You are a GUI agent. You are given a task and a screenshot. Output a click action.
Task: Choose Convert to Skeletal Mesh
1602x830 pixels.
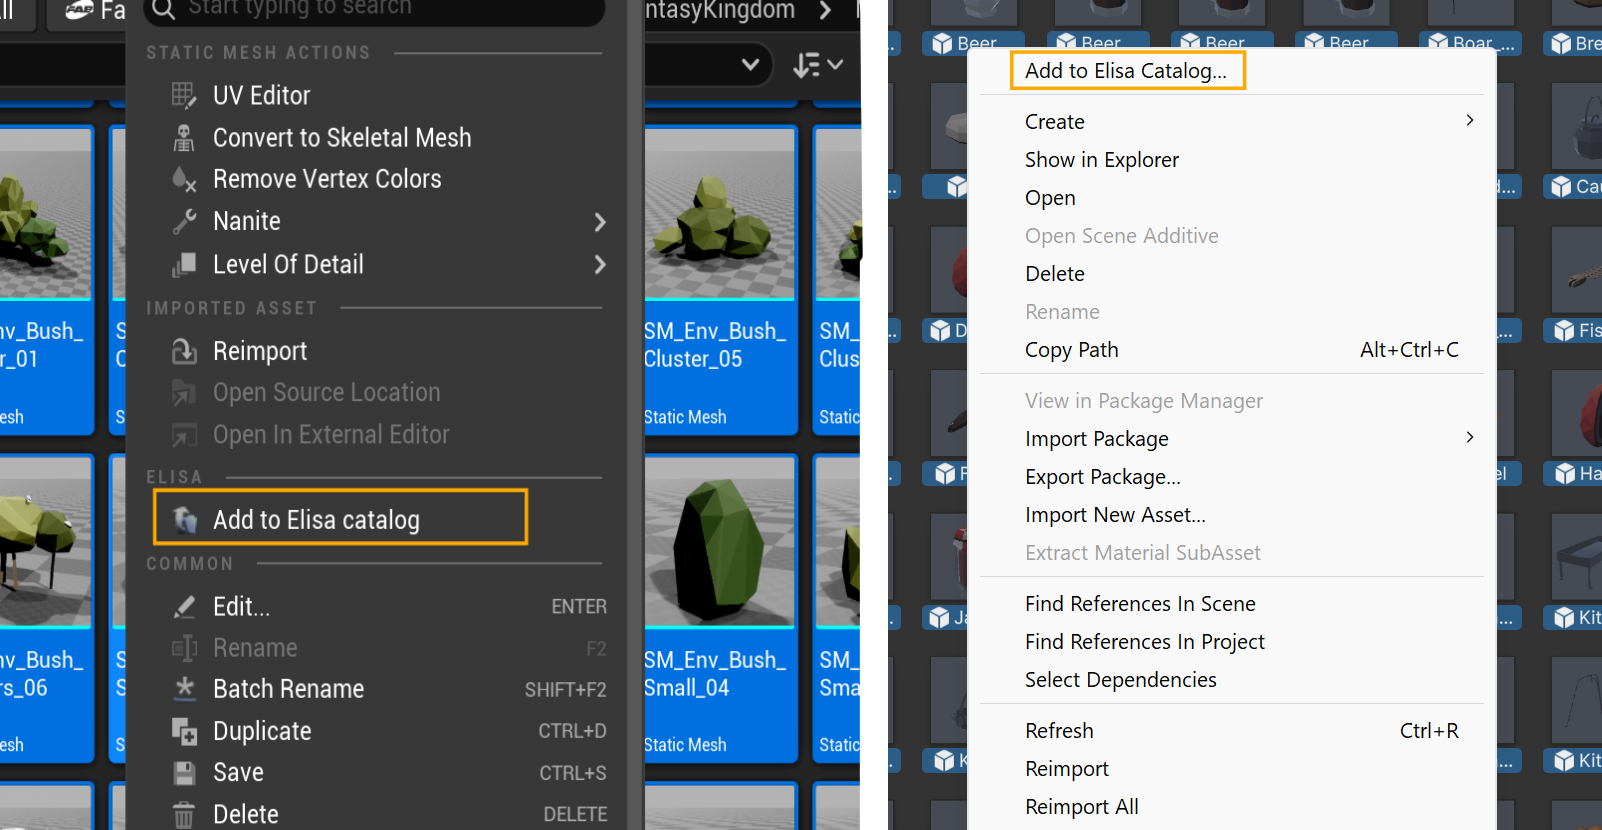pyautogui.click(x=342, y=137)
